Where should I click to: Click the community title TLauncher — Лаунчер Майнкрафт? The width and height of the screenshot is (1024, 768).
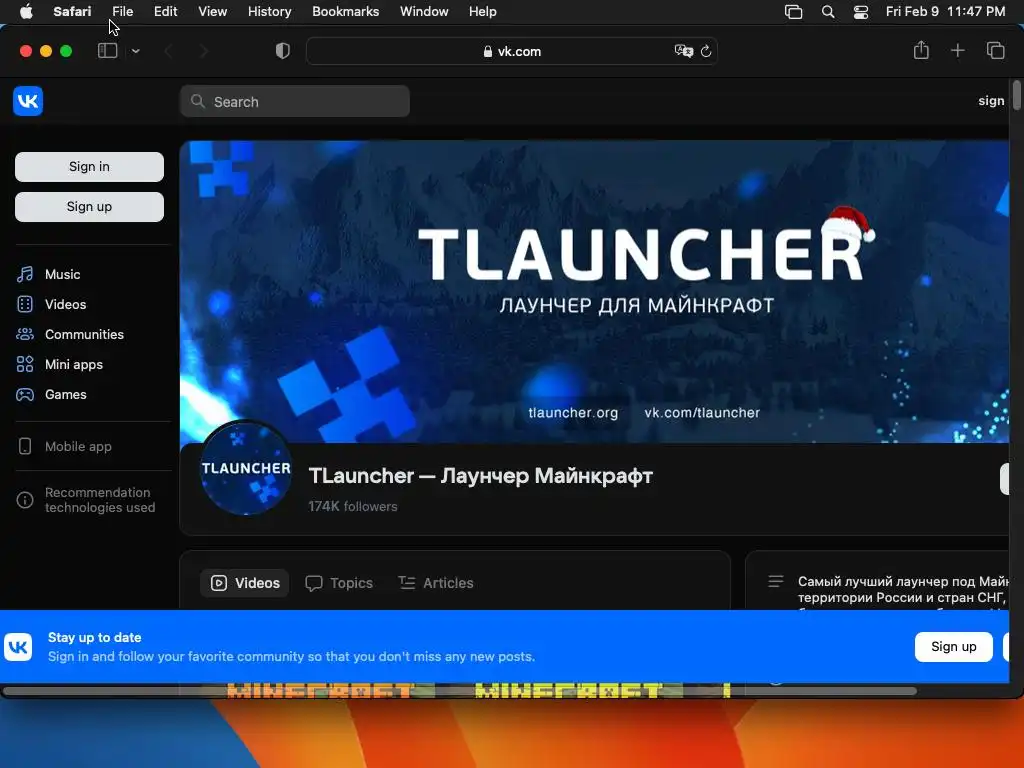coord(481,476)
